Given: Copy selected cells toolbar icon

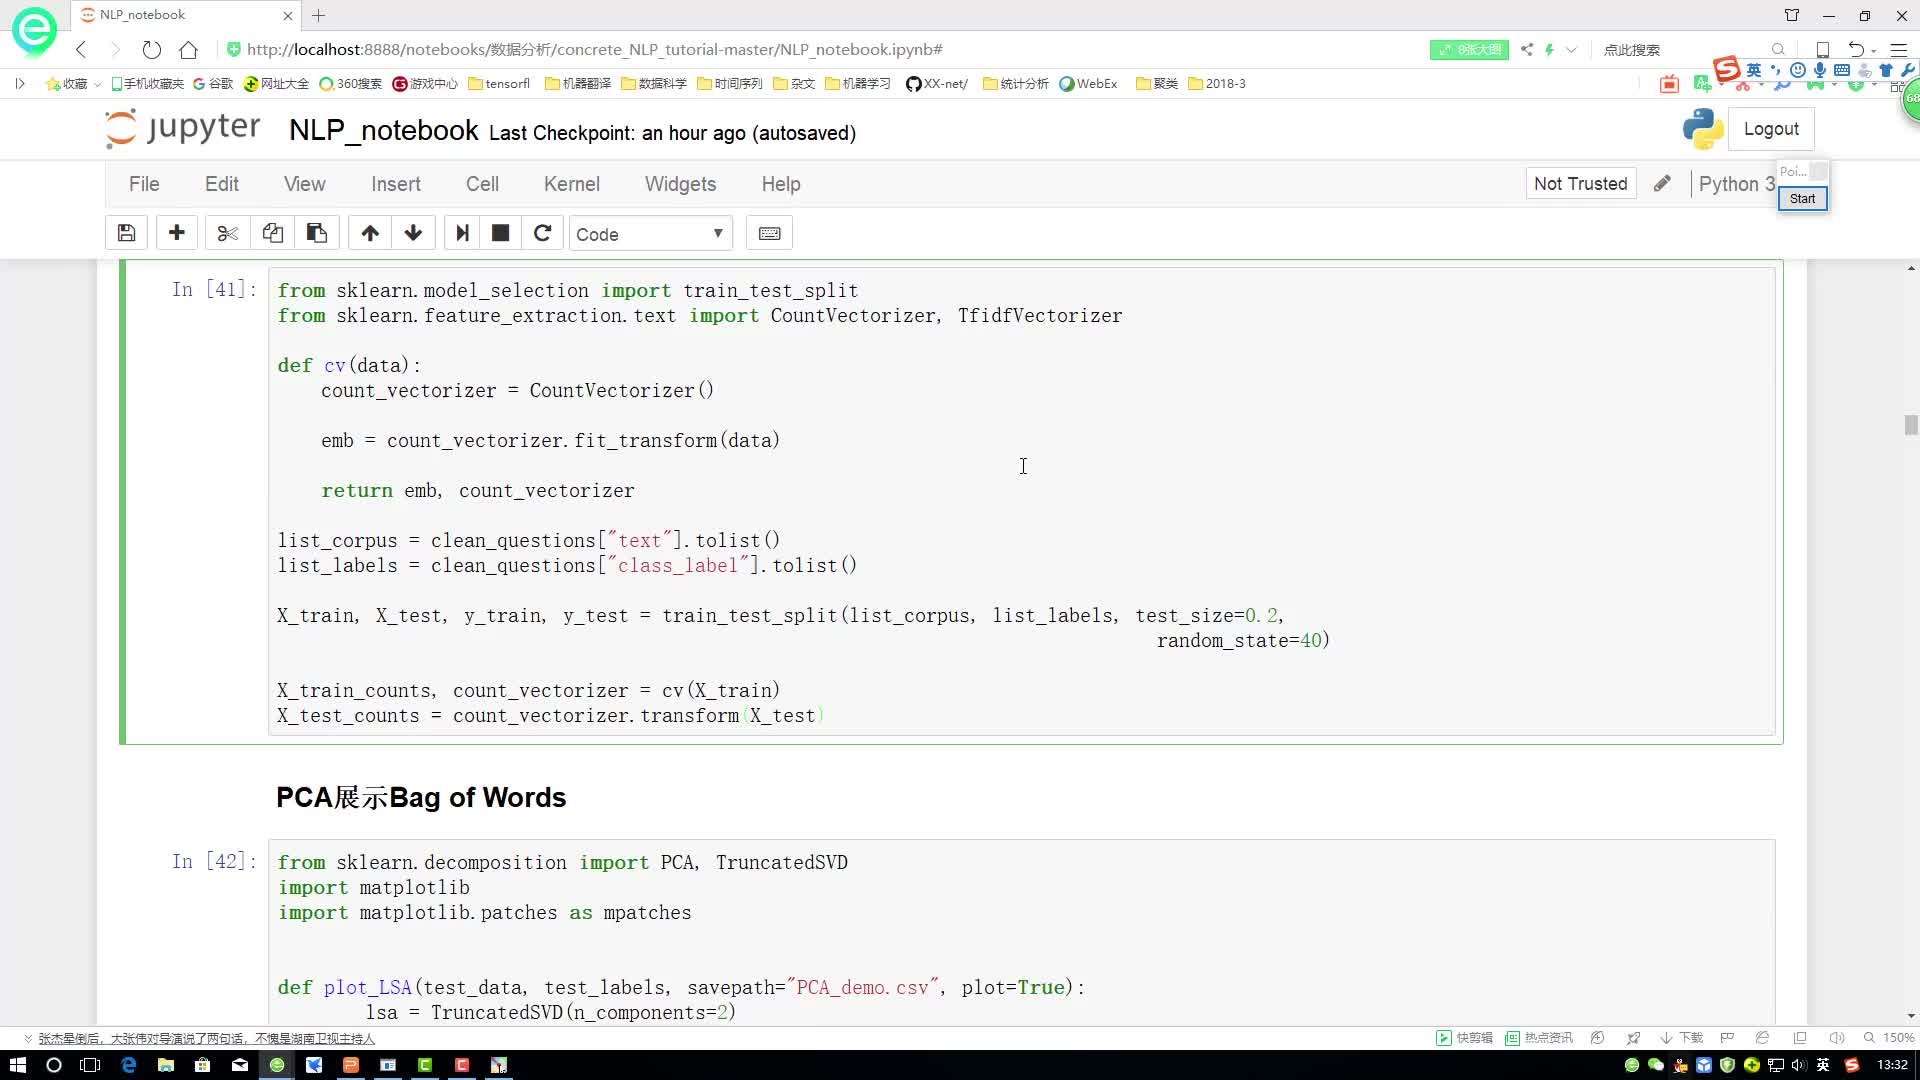Looking at the screenshot, I should pos(272,233).
